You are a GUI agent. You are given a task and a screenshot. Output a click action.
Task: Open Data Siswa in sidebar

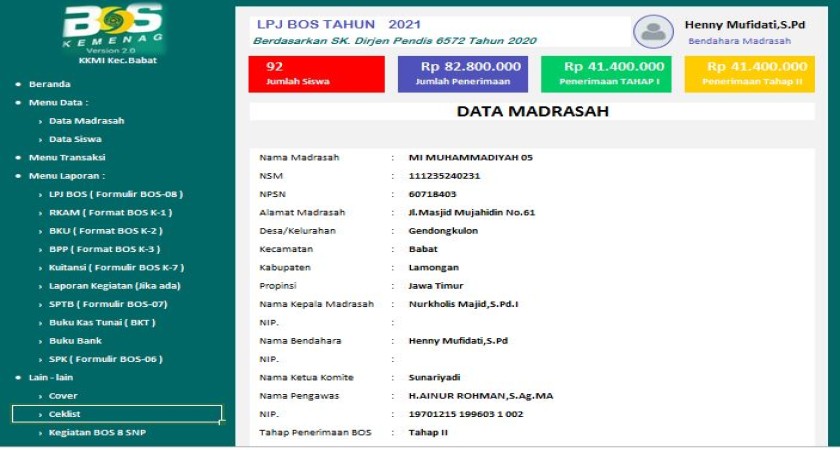tap(75, 139)
